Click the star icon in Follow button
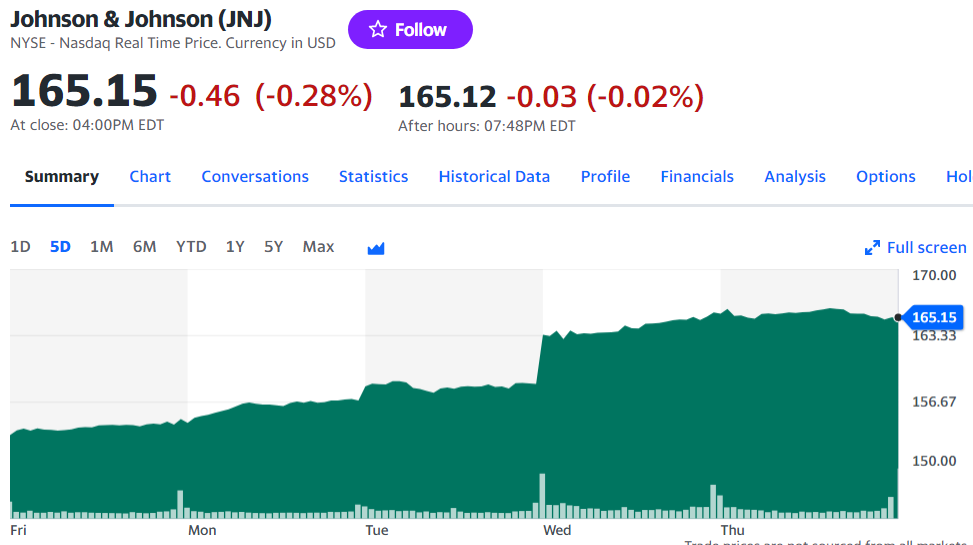 click(378, 29)
